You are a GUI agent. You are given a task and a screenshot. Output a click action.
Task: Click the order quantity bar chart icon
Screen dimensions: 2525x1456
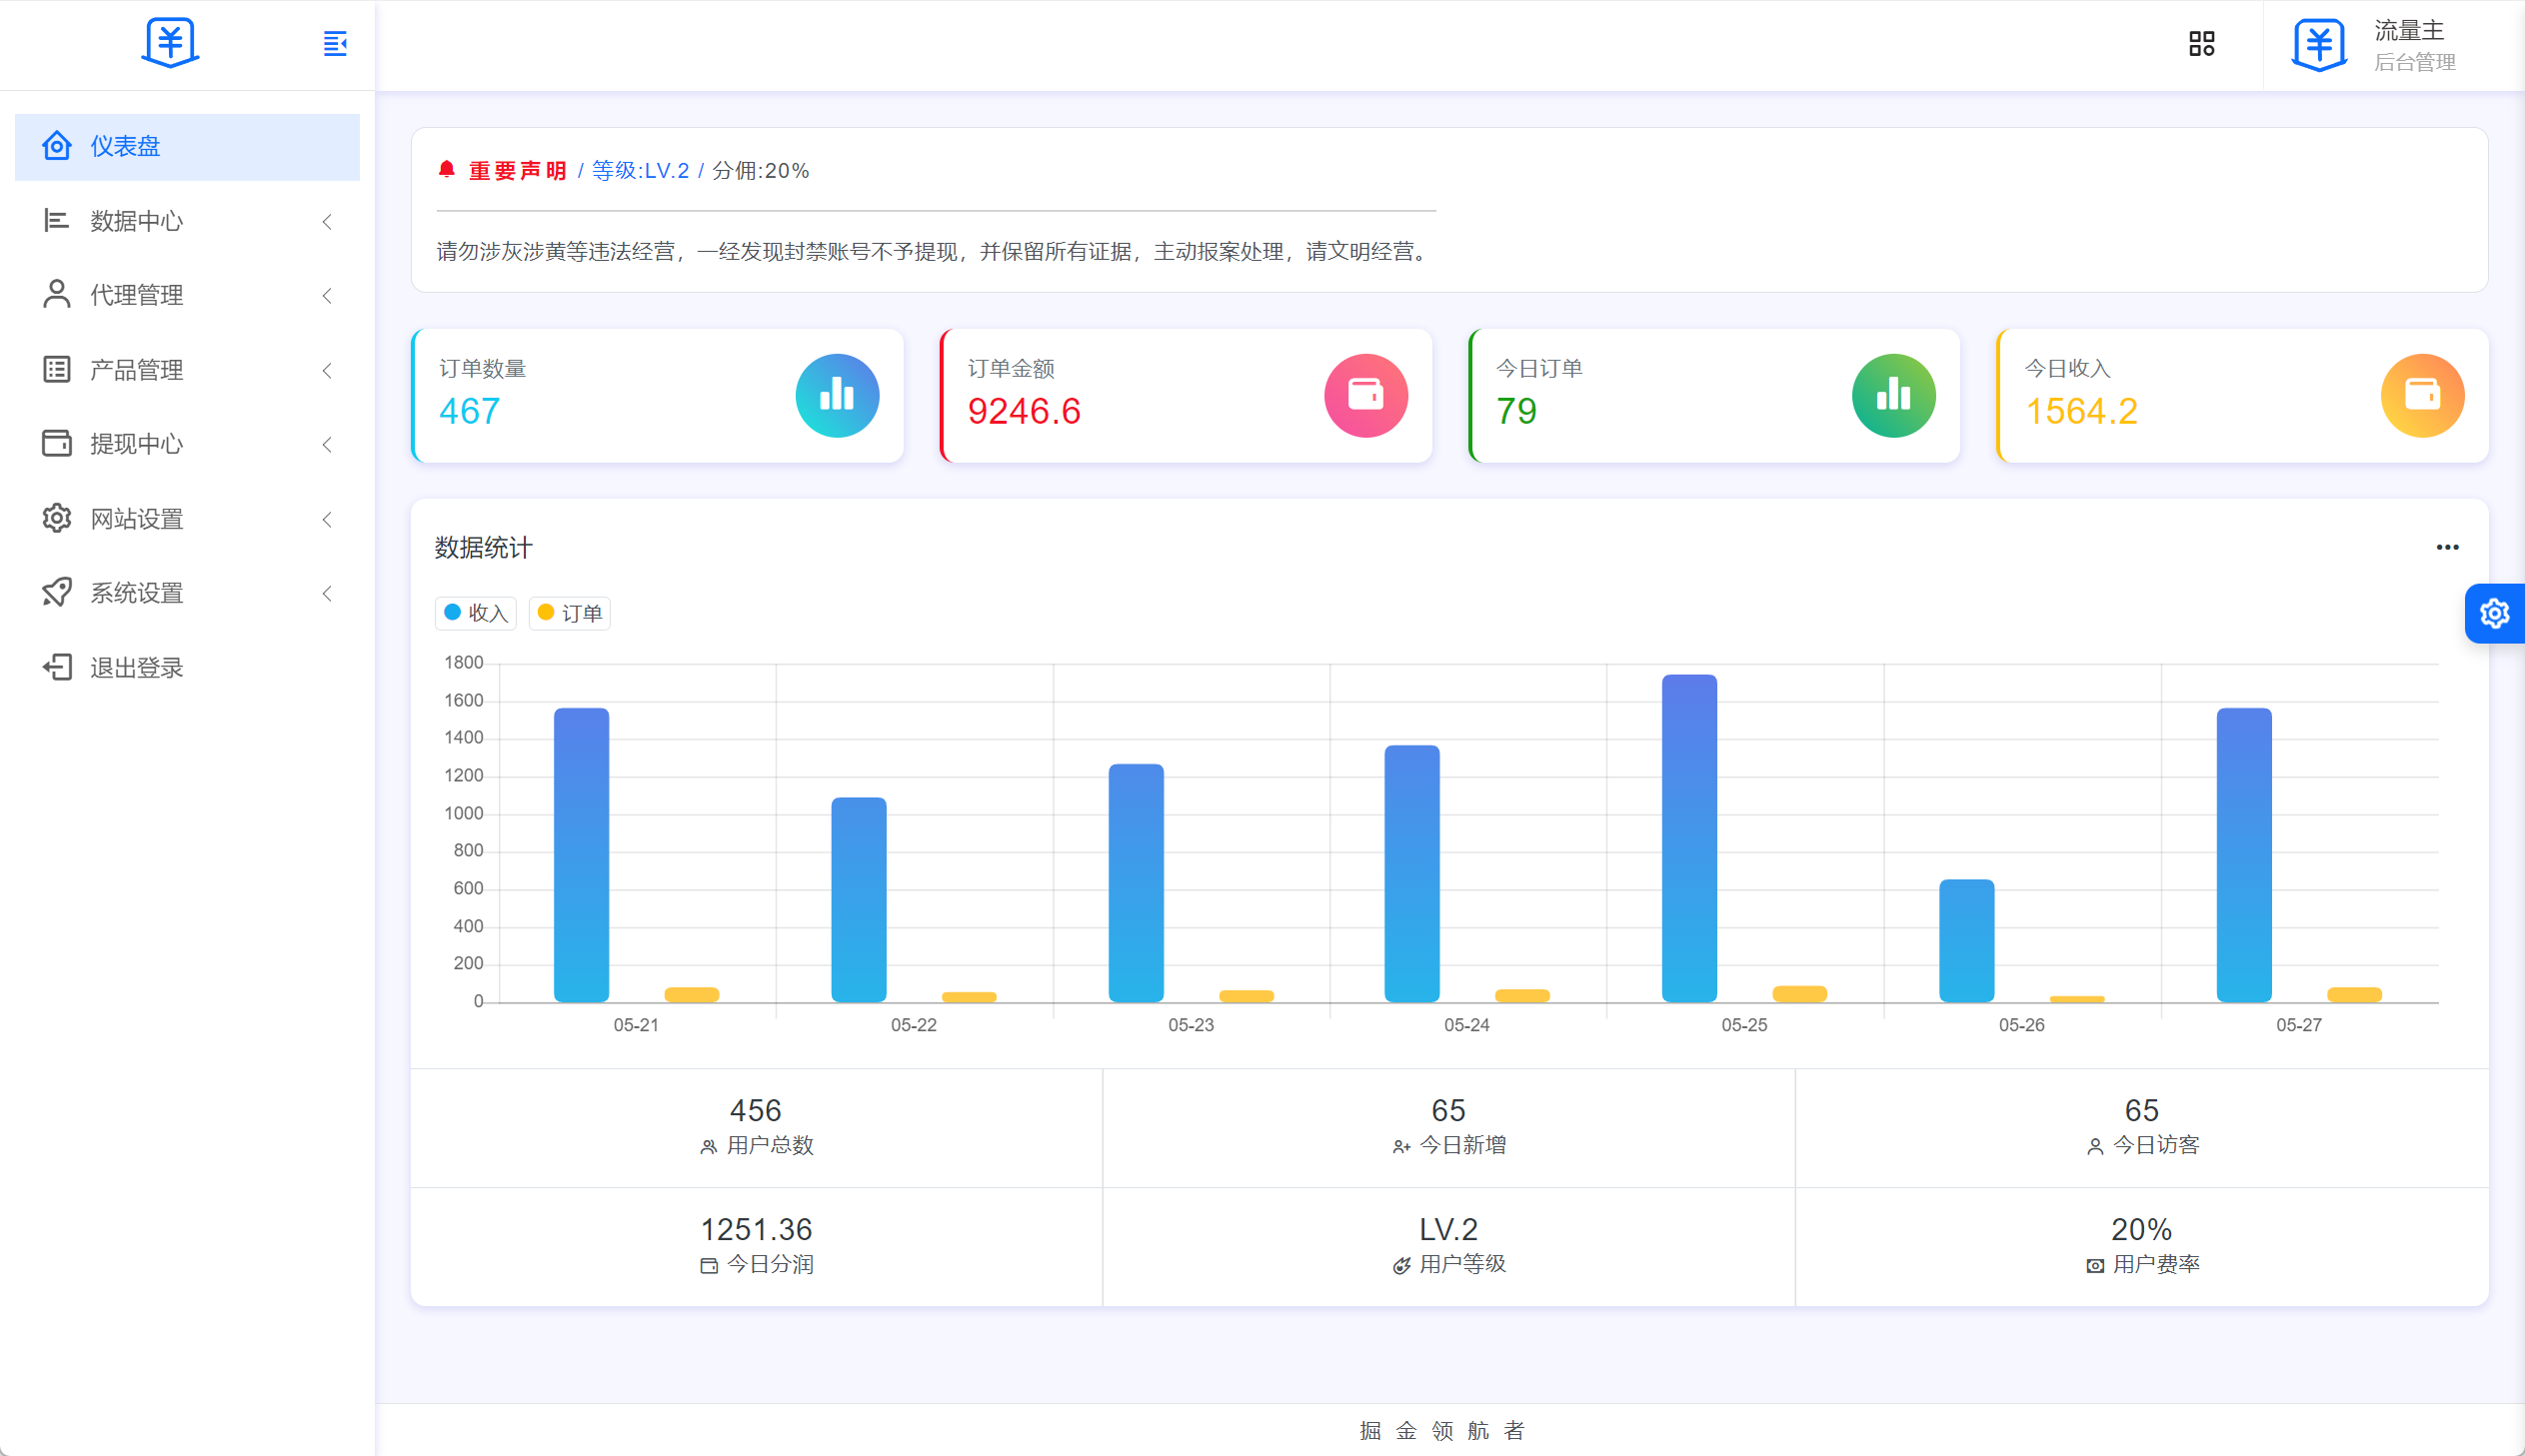tap(837, 395)
